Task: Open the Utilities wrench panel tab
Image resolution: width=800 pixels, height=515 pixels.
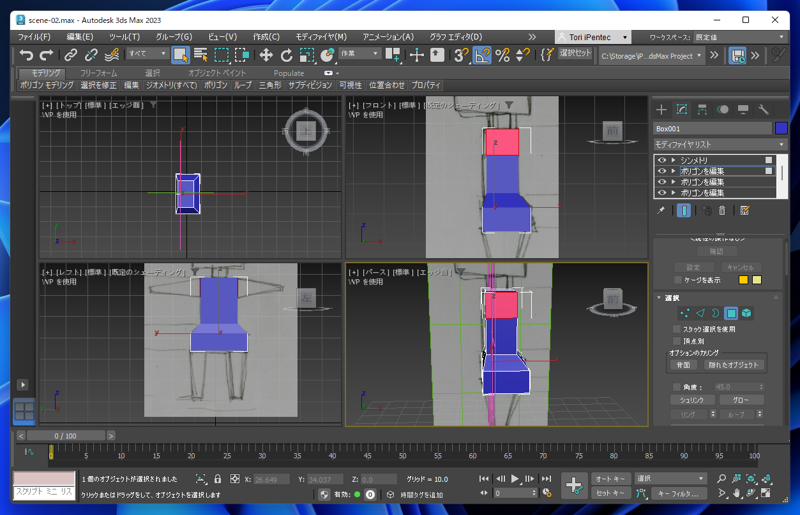Action: pyautogui.click(x=764, y=109)
